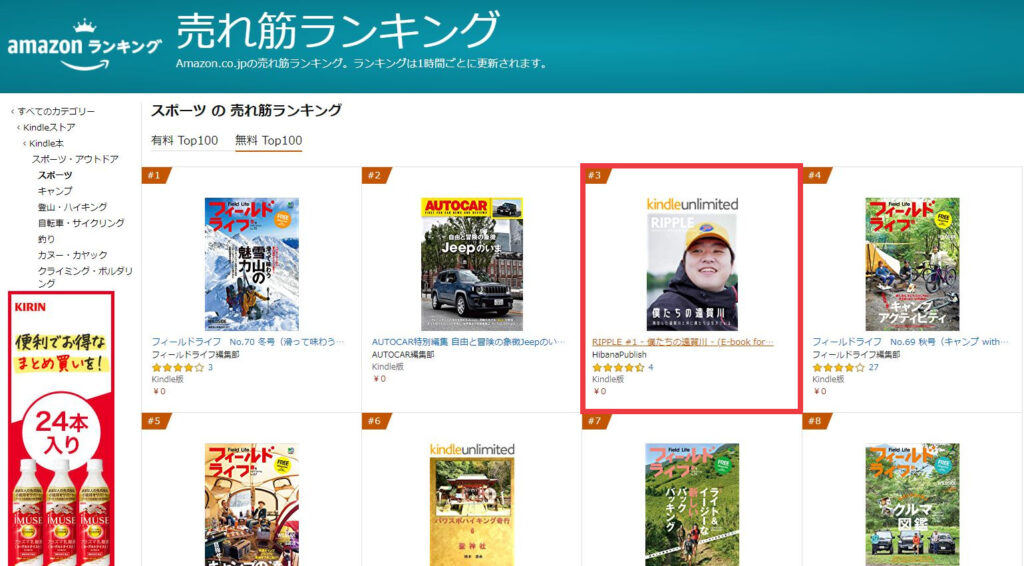Open 登山・ハイキング category

point(73,207)
